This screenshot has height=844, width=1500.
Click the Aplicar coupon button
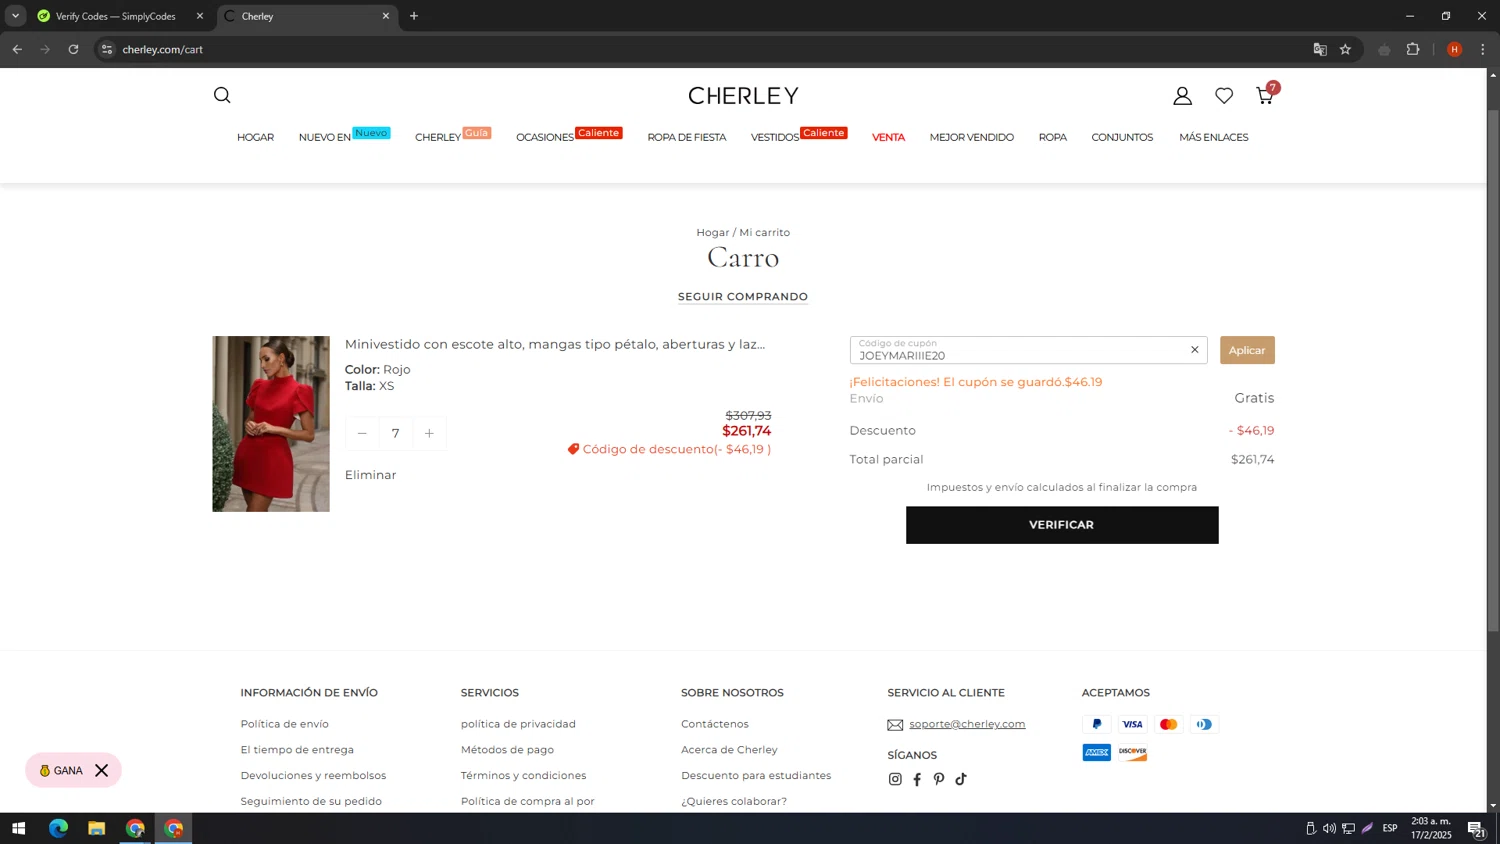[x=1247, y=350]
